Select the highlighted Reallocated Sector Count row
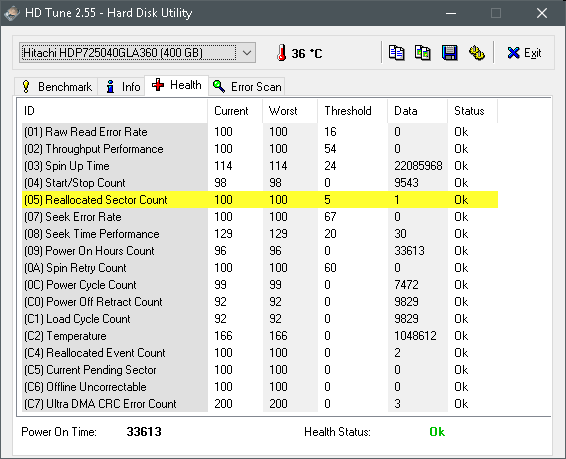566x459 pixels. click(260, 200)
